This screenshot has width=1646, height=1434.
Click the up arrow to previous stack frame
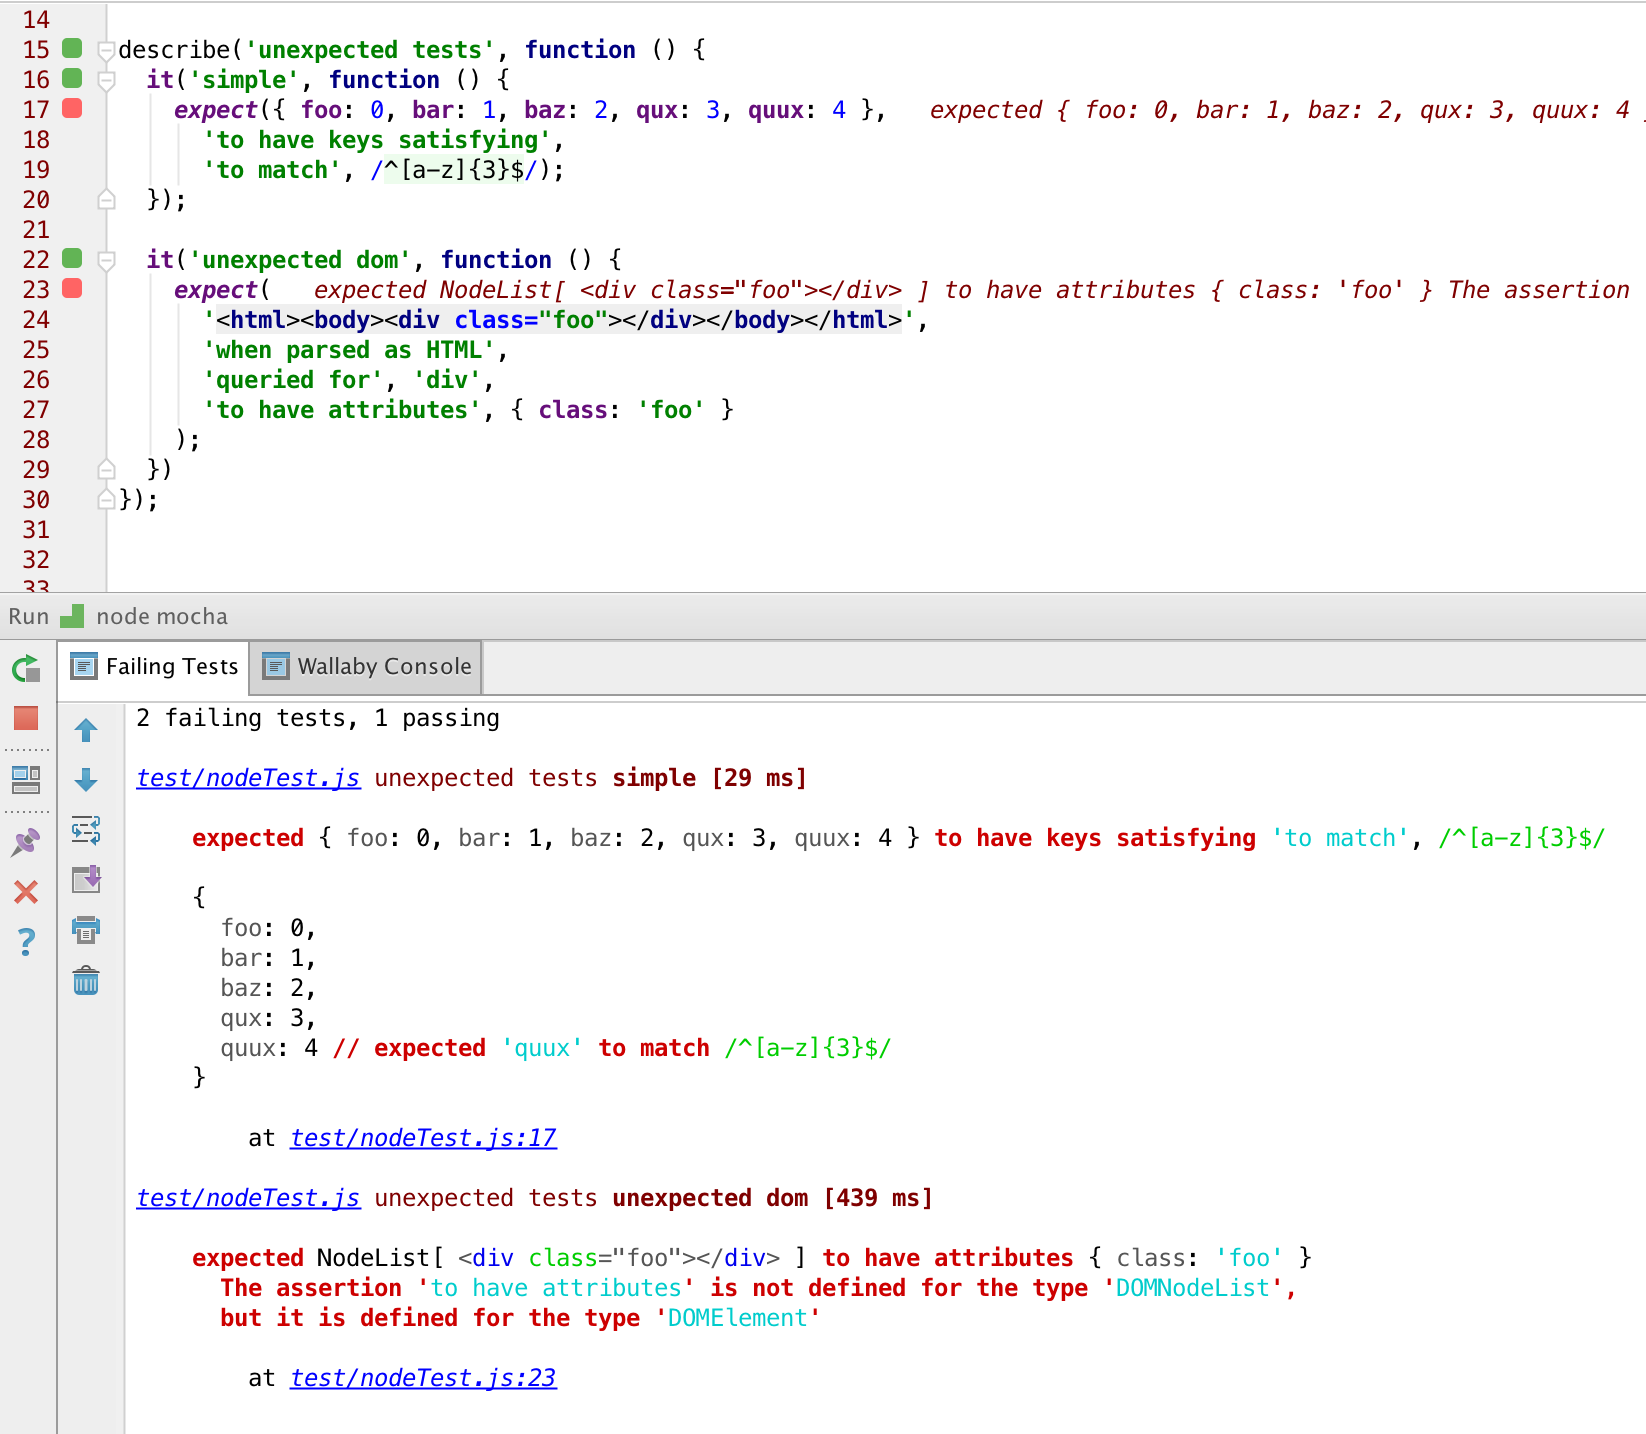(x=86, y=730)
